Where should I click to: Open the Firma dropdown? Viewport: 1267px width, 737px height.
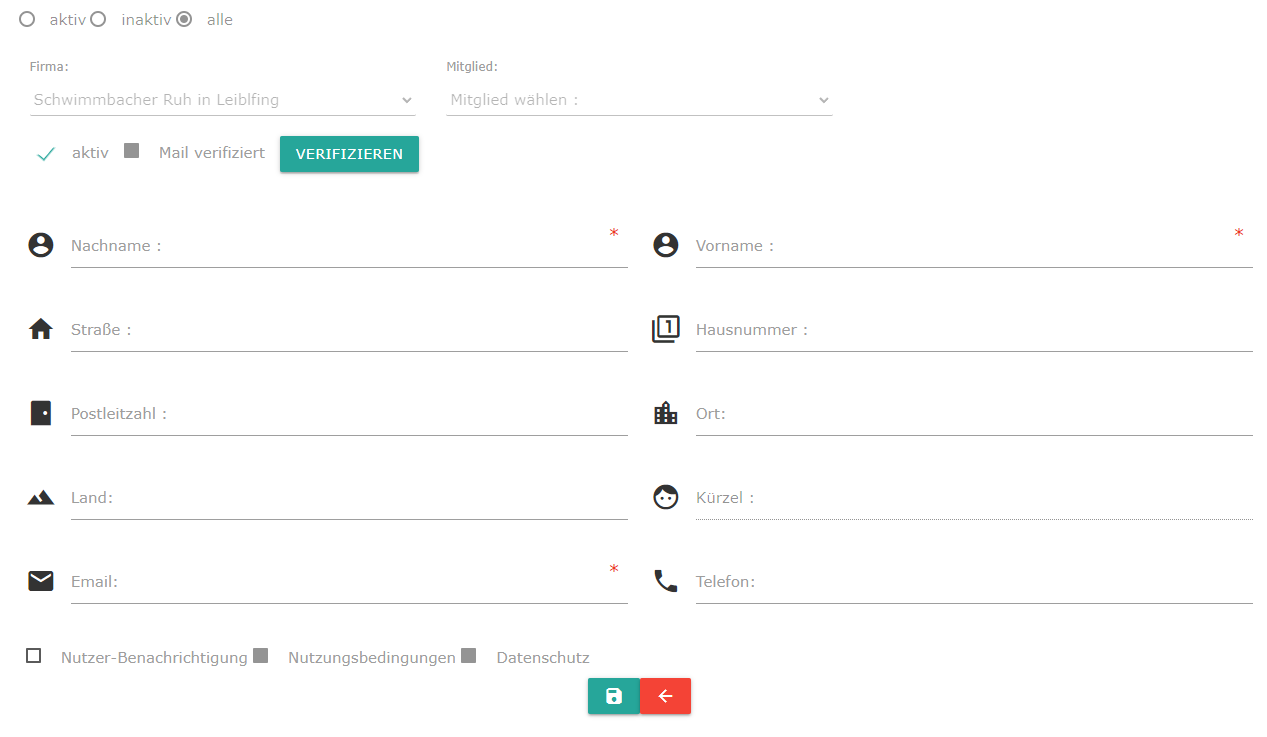(x=222, y=100)
